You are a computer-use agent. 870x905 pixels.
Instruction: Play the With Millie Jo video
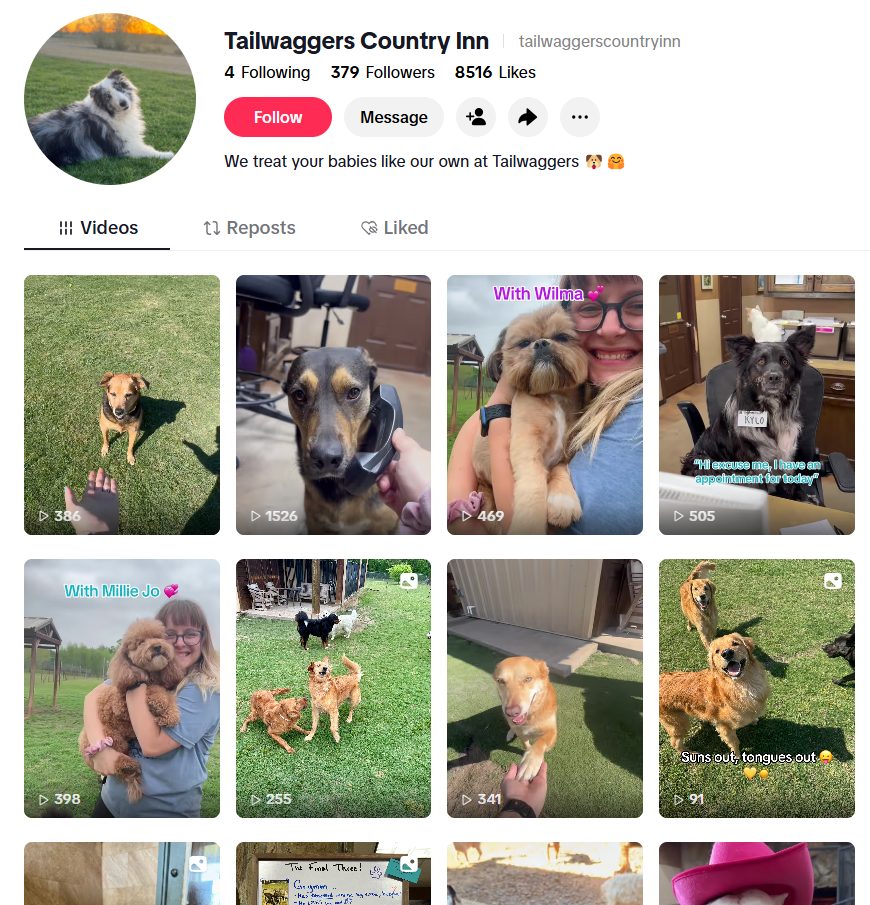[122, 688]
